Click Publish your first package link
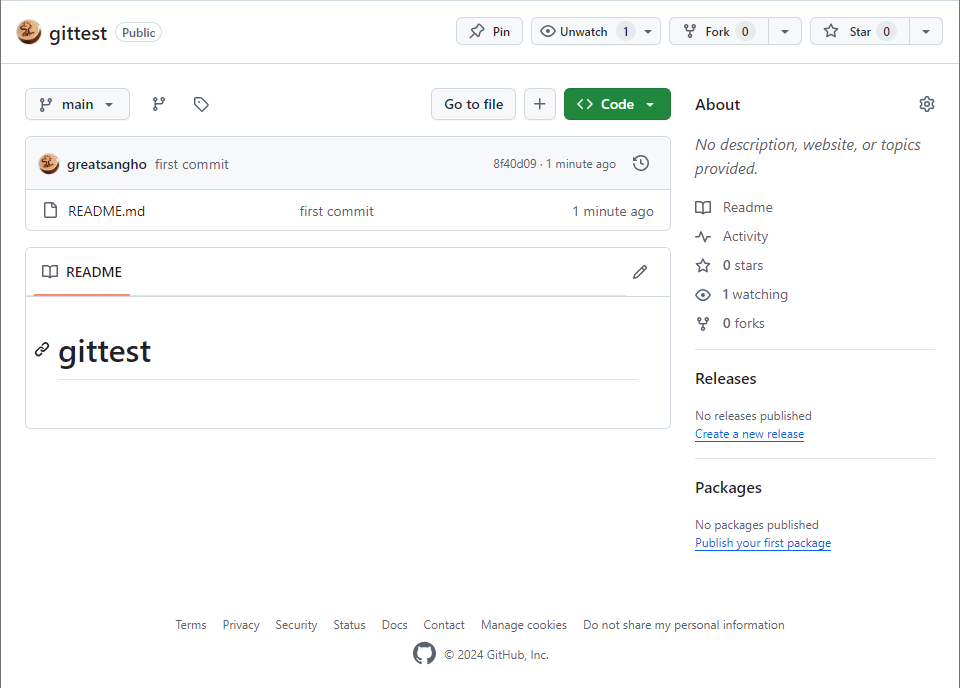The width and height of the screenshot is (960, 688). pos(763,543)
